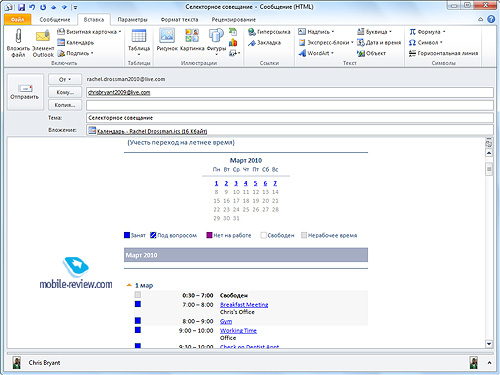The image size is (500, 375).
Task: Undo the last action in quick access toolbar
Action: click(32, 7)
